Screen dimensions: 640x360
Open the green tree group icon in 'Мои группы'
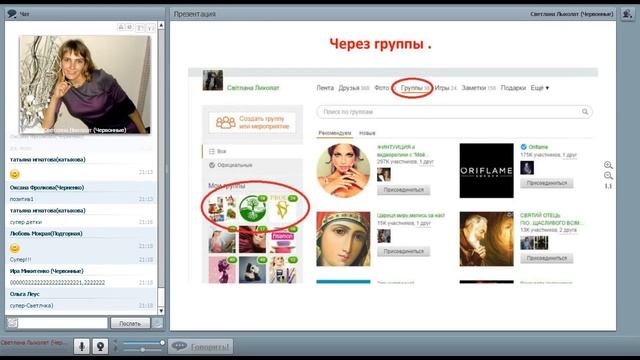point(252,209)
